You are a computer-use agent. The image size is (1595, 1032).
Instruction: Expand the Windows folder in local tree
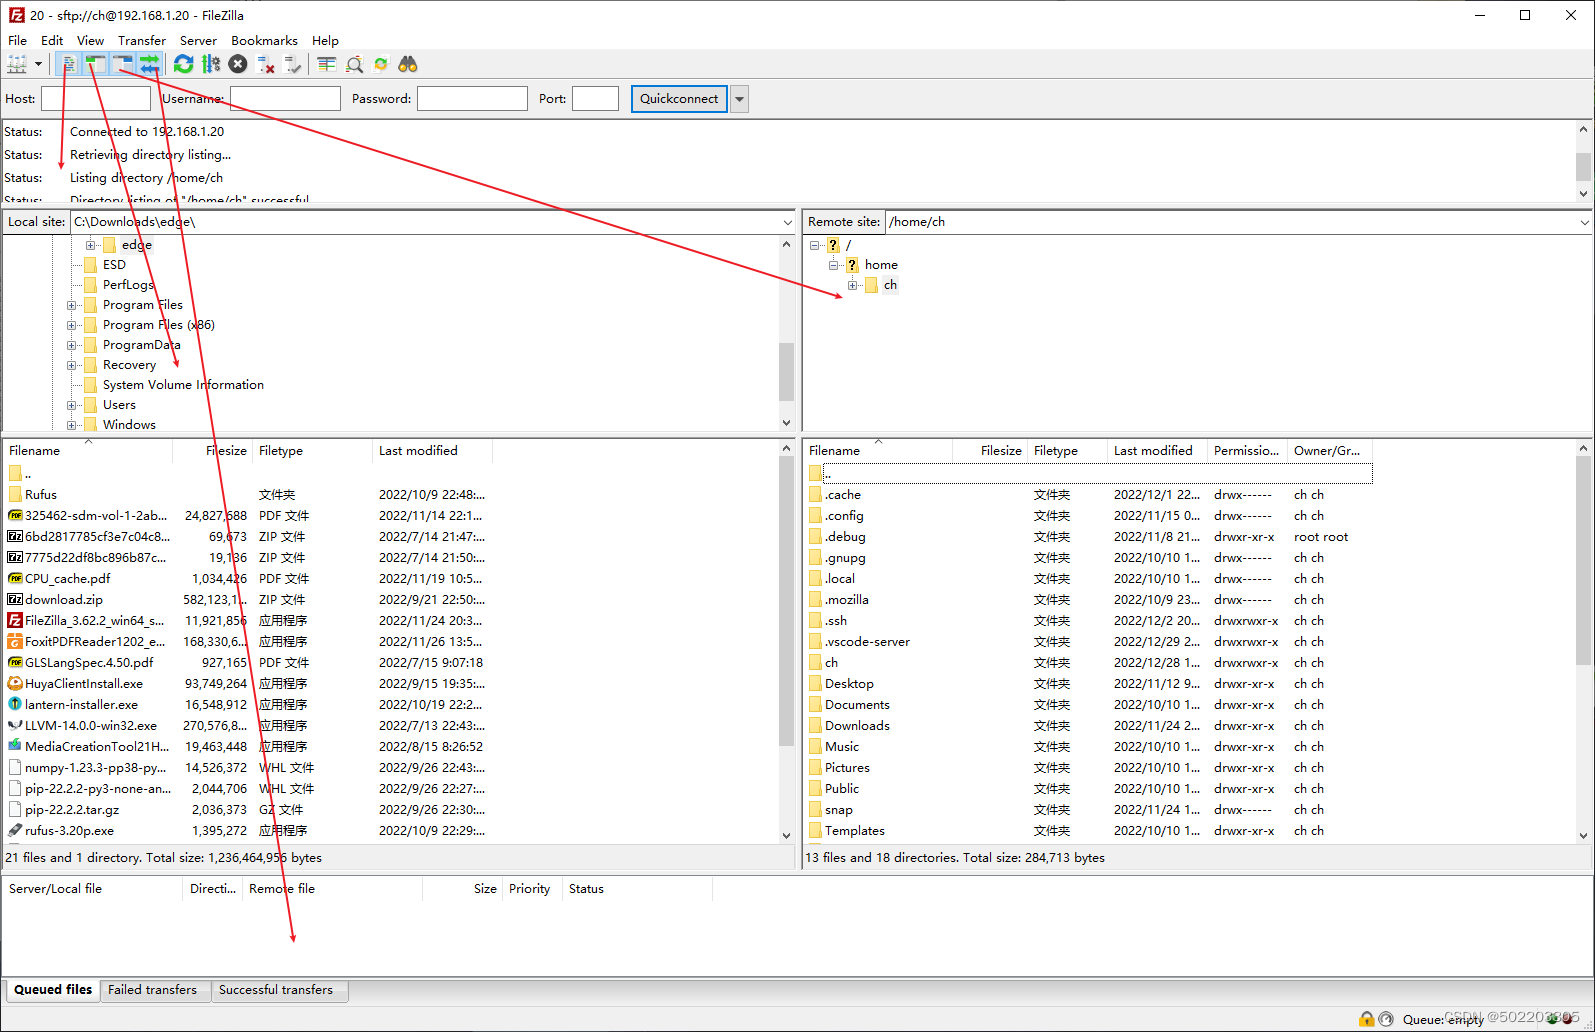tap(72, 425)
